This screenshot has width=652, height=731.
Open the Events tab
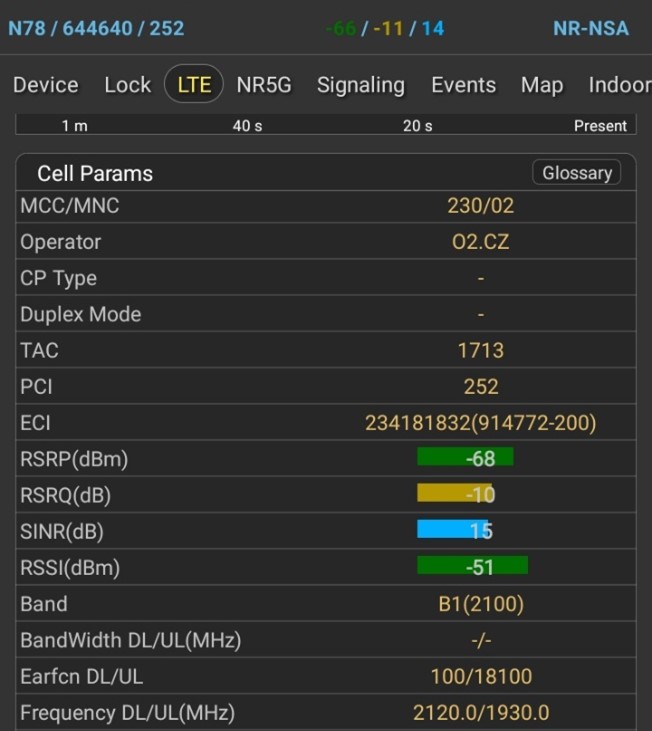(x=464, y=85)
